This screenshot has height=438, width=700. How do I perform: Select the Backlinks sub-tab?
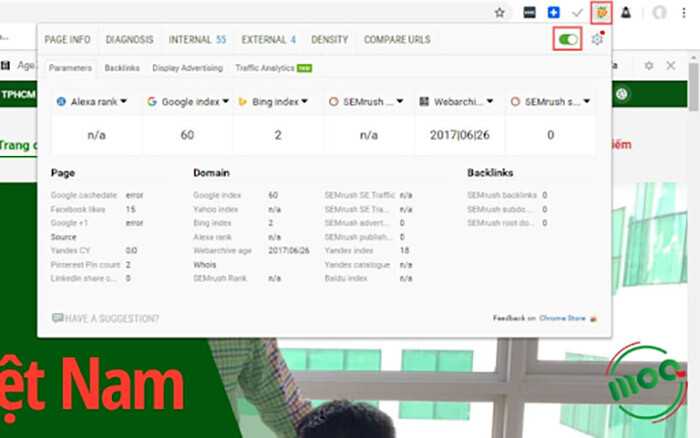click(122, 68)
